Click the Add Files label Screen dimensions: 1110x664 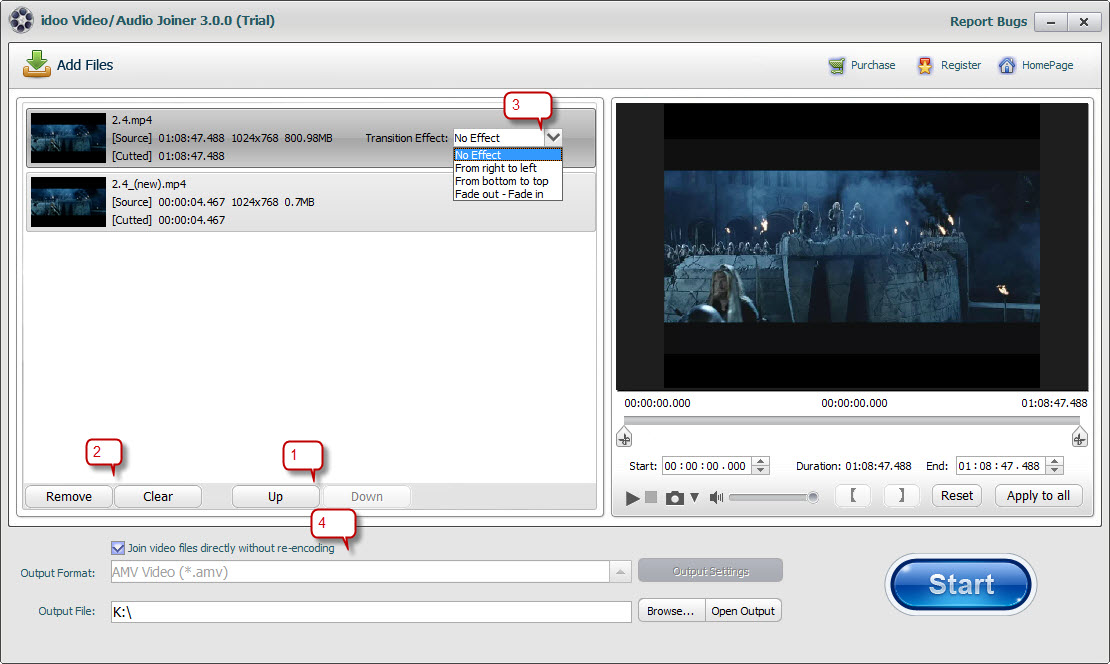click(85, 64)
